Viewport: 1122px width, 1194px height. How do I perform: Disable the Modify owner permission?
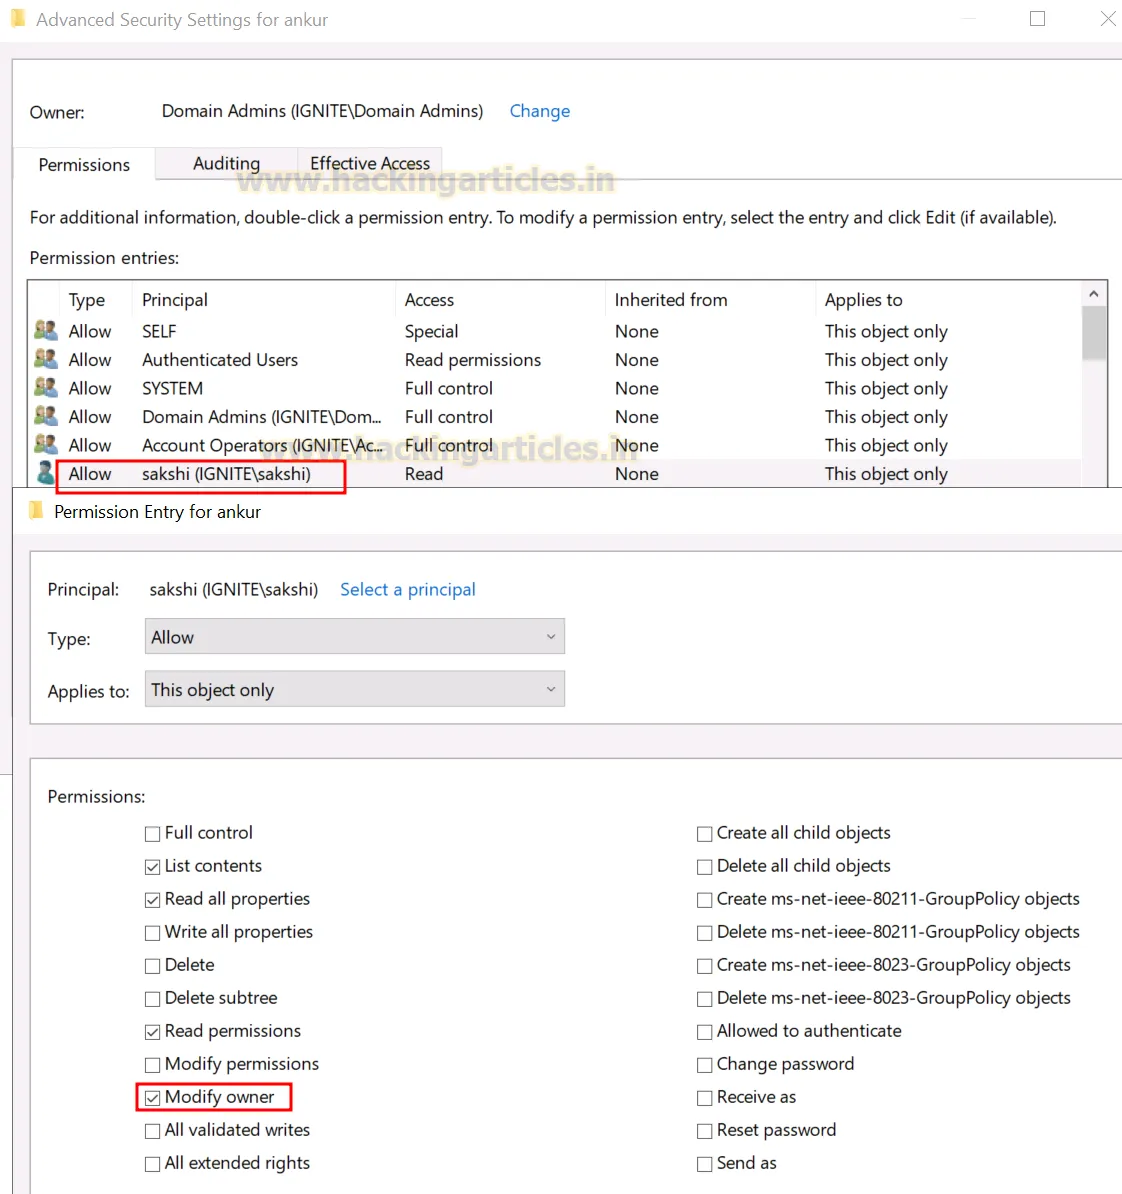152,1097
